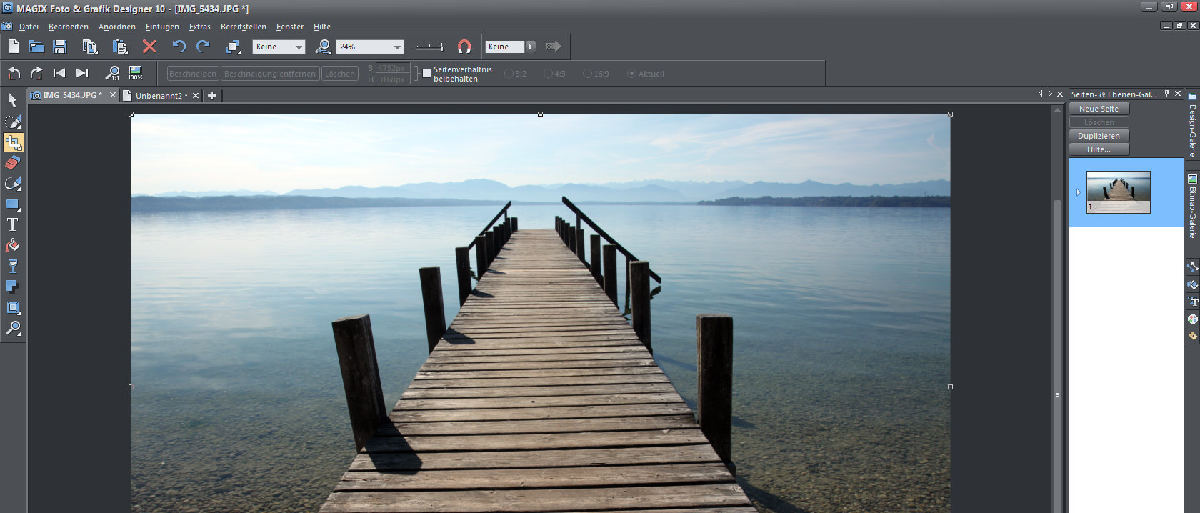Open the Bearbeiten menu

coord(69,26)
